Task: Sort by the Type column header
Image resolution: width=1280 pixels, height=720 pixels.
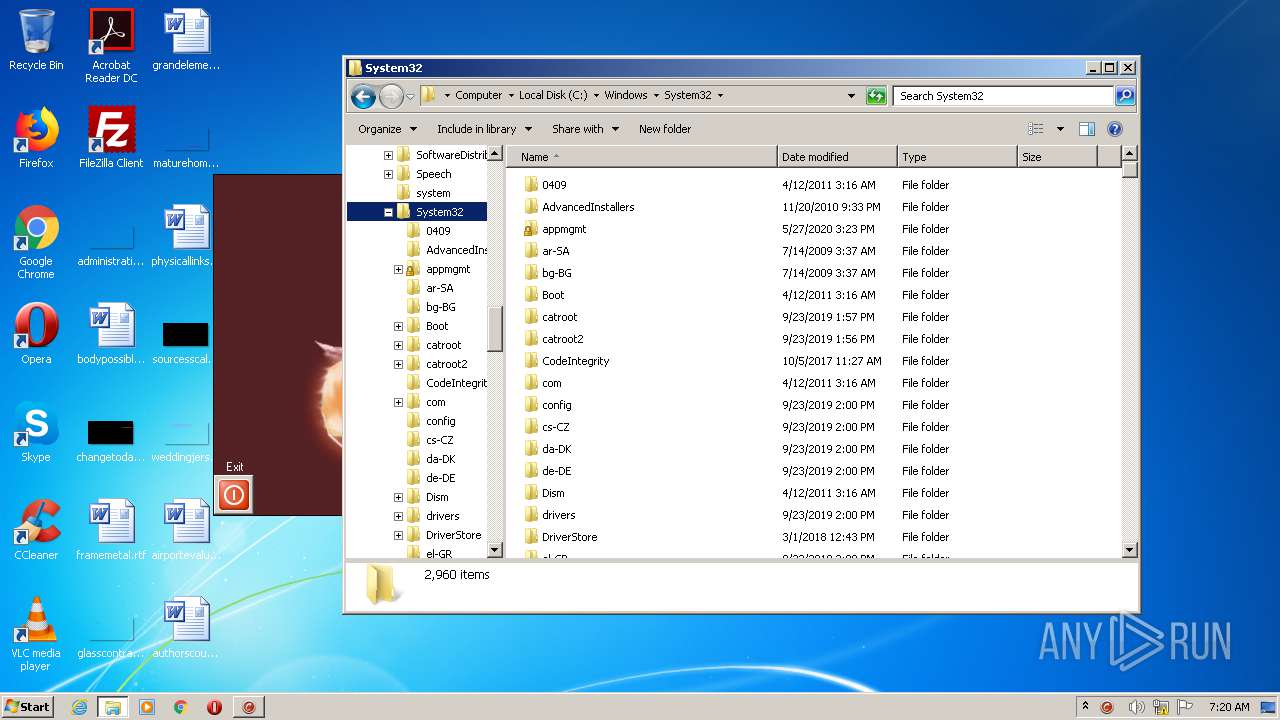Action: tap(957, 157)
